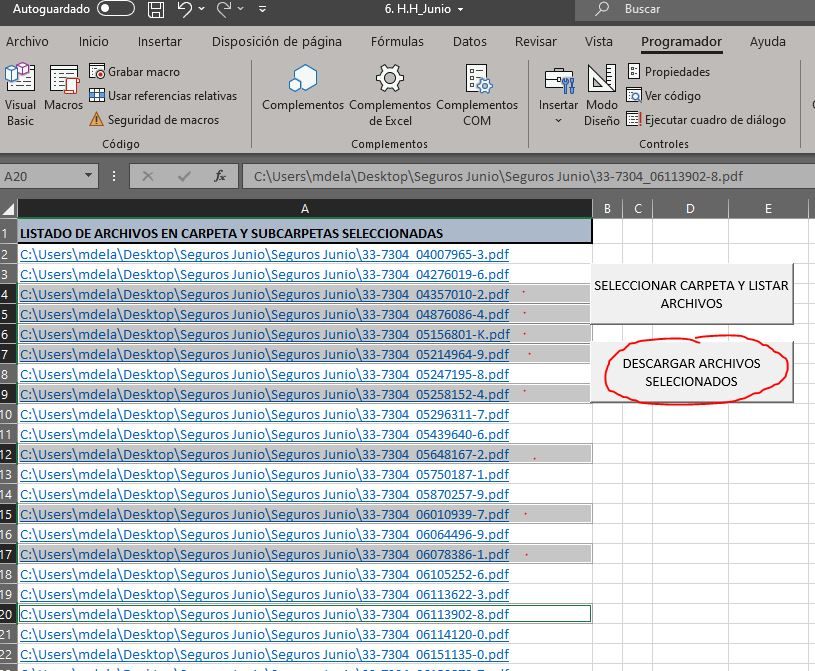Click DESCARGAR ARCHIVOS SELECIONADOS button
This screenshot has width=815, height=671.
[x=691, y=372]
